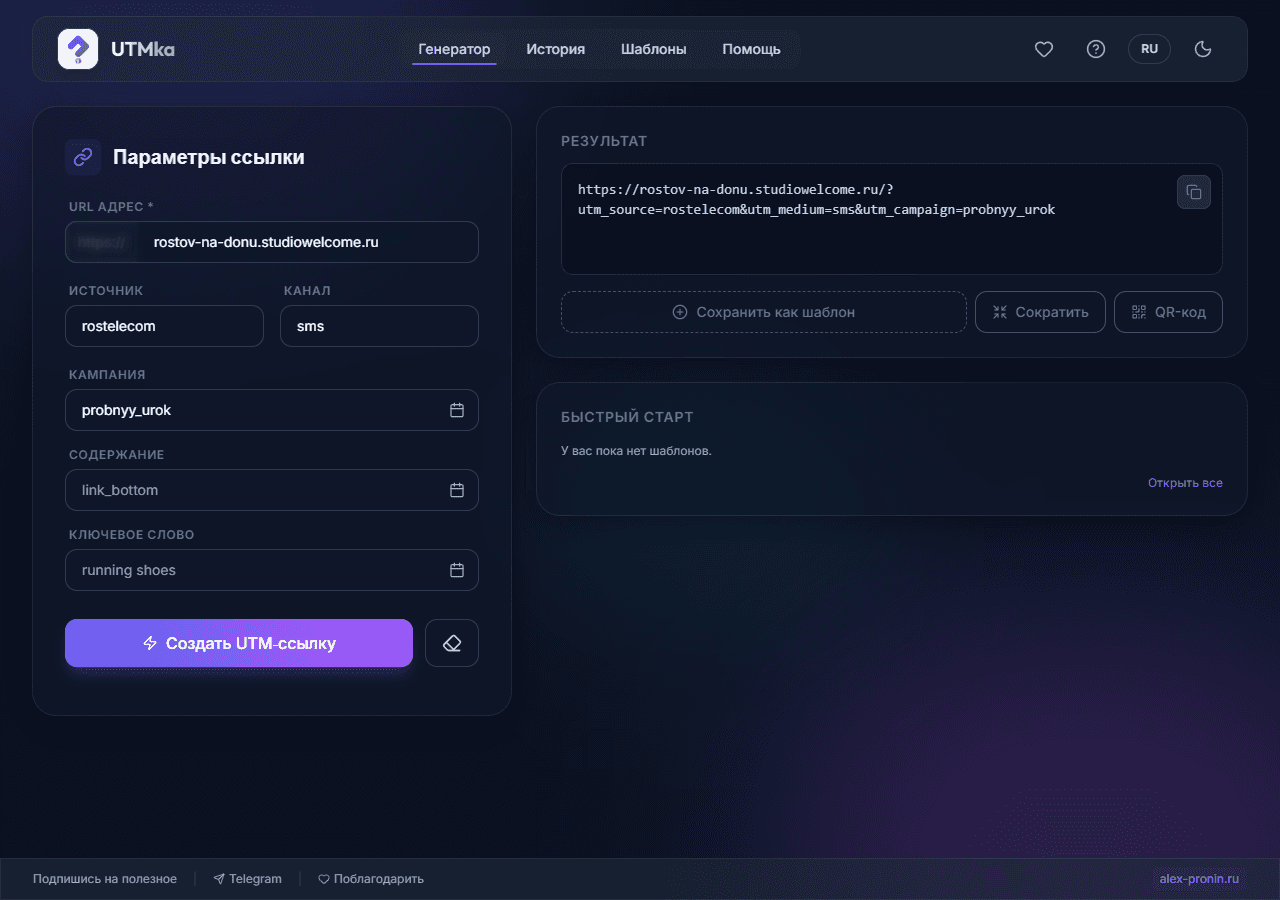Clear the form with the eraser icon

click(x=452, y=643)
